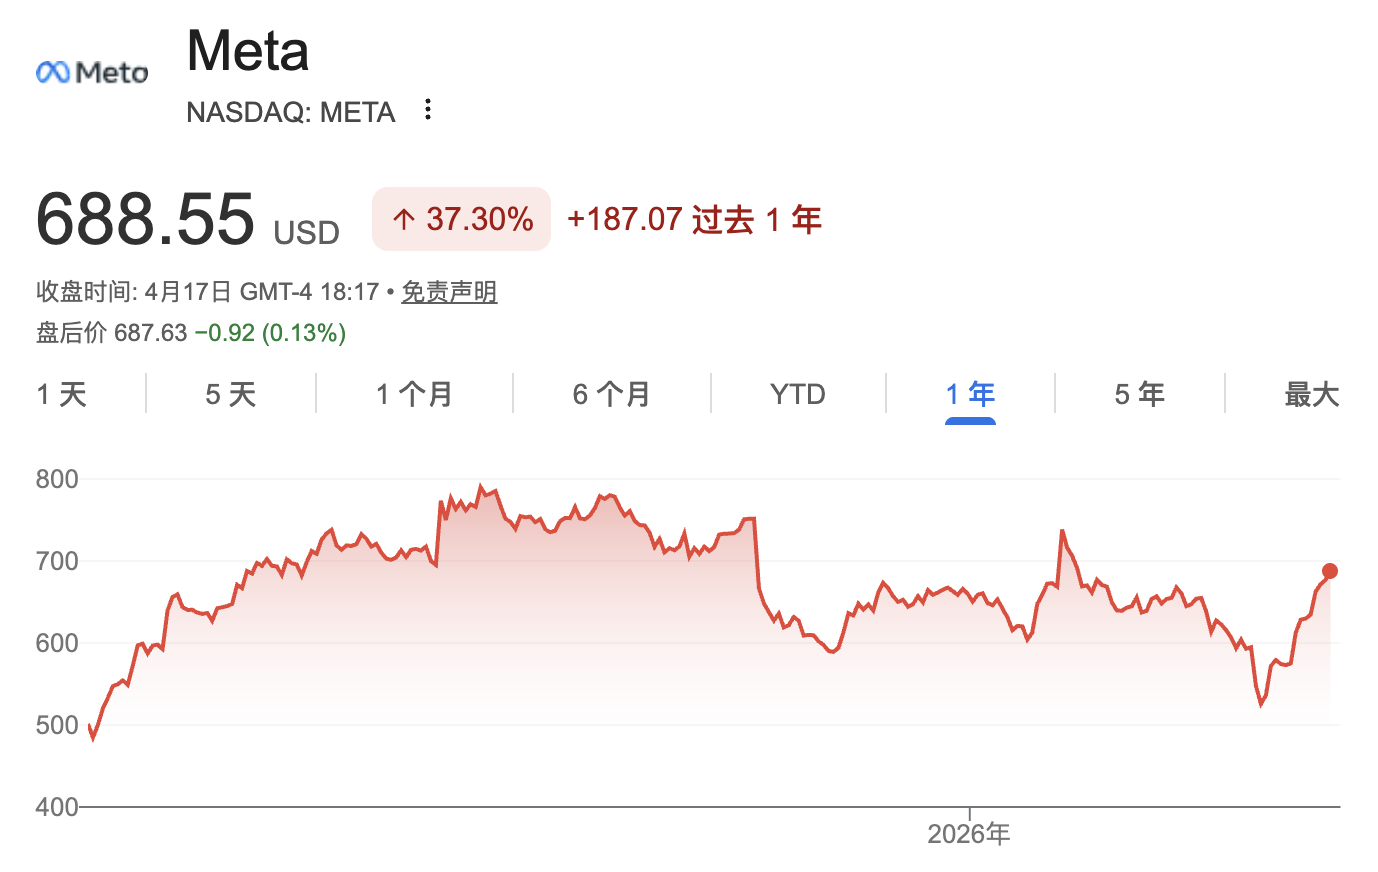1378x872 pixels.
Task: Click the upward arrow in the 37.30% badge
Action: click(403, 219)
